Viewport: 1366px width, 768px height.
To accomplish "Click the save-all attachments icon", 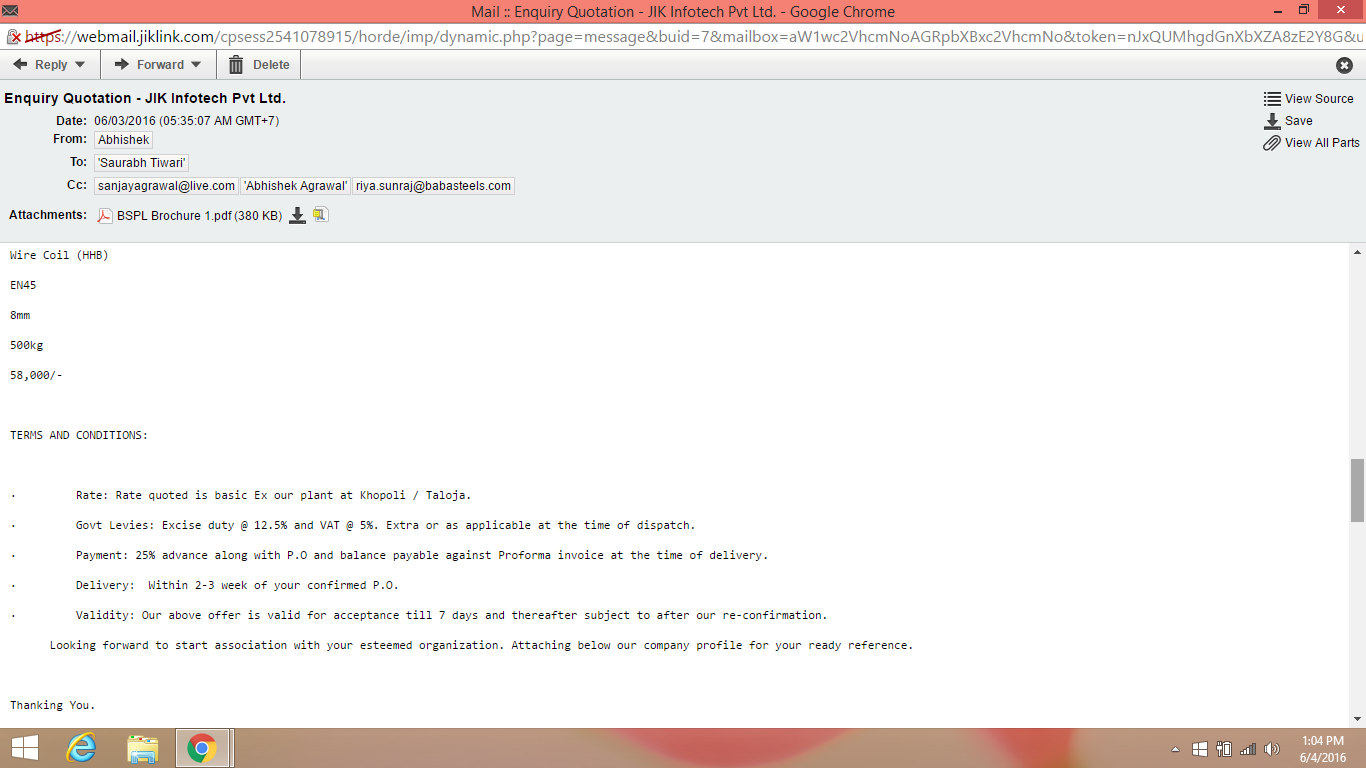I will [x=320, y=215].
